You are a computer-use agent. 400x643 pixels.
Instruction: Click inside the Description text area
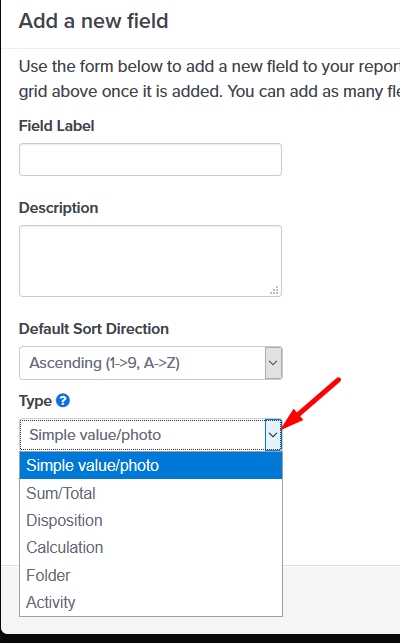(150, 261)
